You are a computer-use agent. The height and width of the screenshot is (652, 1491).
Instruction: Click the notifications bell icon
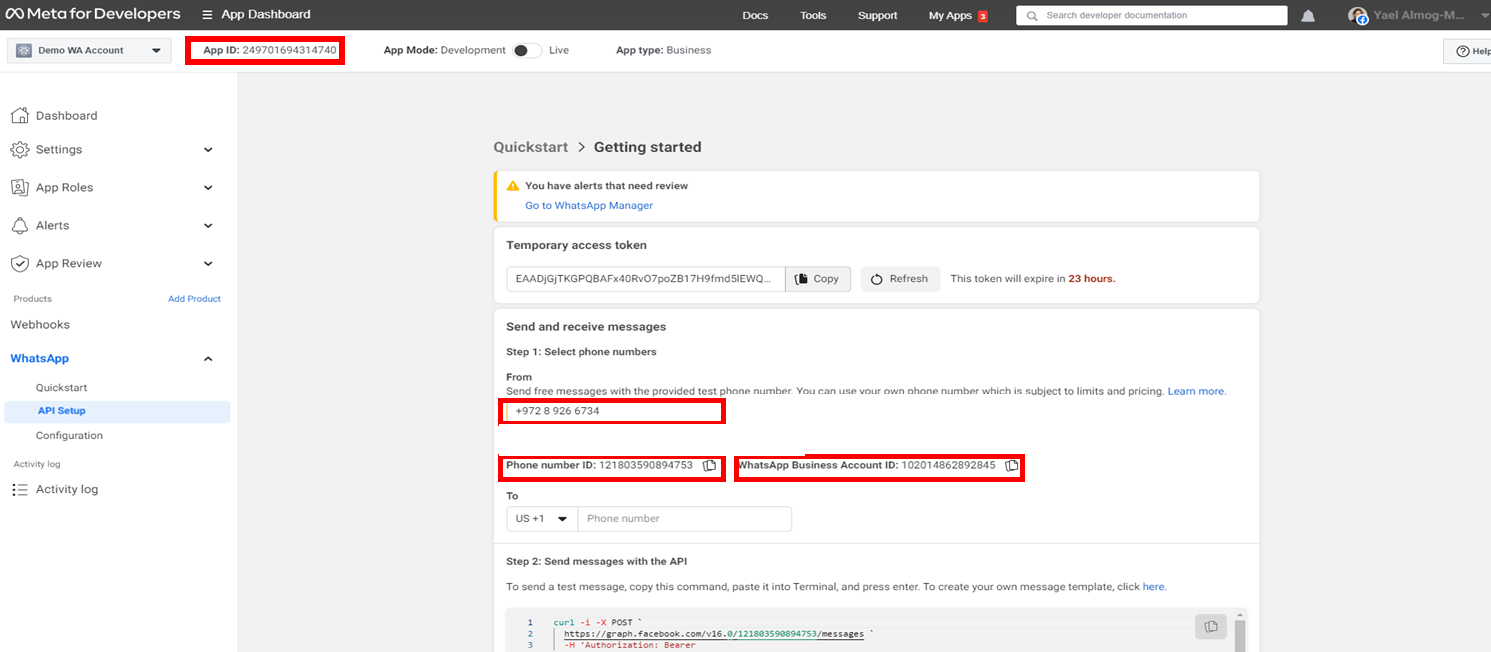[1308, 16]
